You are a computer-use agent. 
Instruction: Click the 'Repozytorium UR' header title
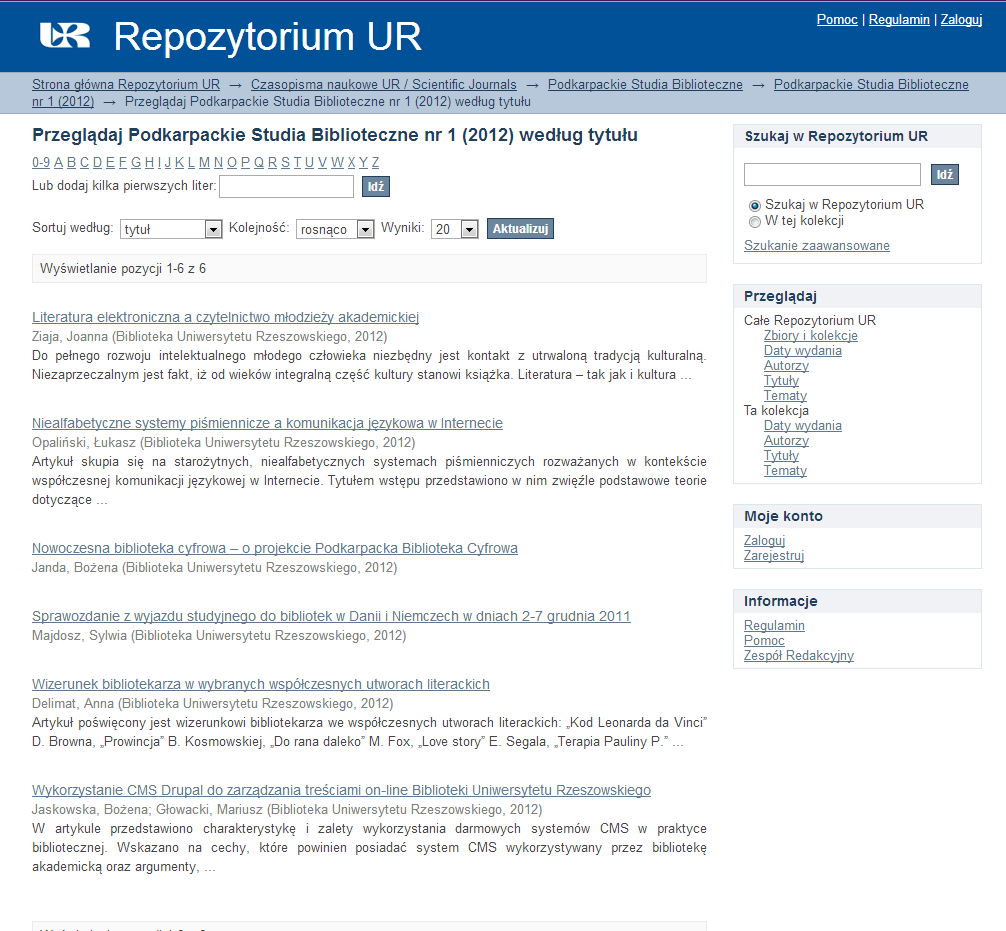pos(268,37)
